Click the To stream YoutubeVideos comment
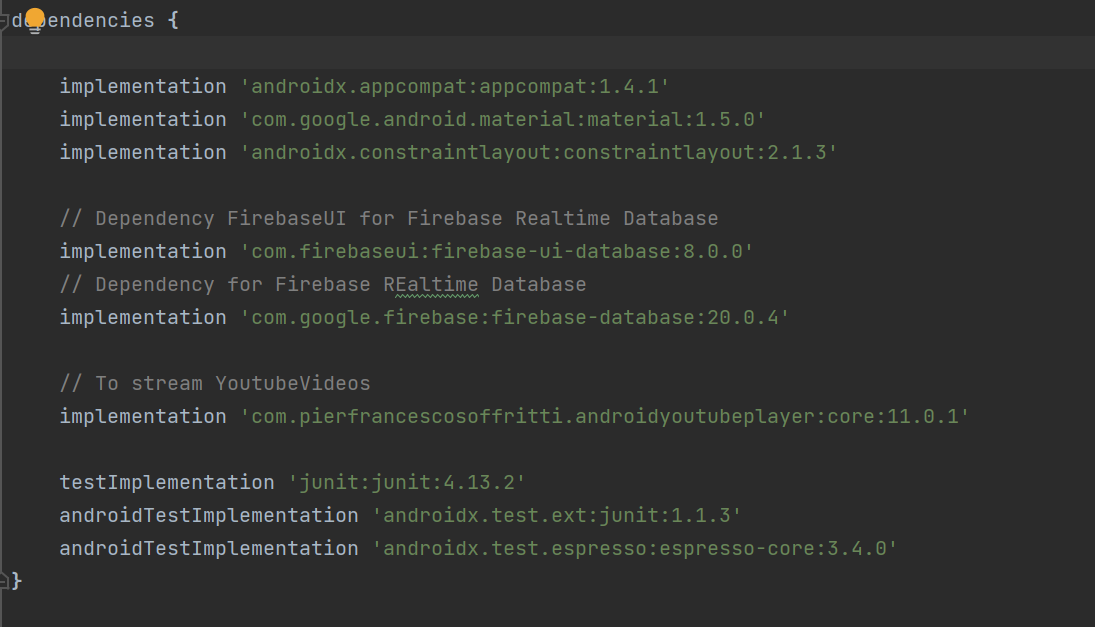1095x627 pixels. pos(215,383)
